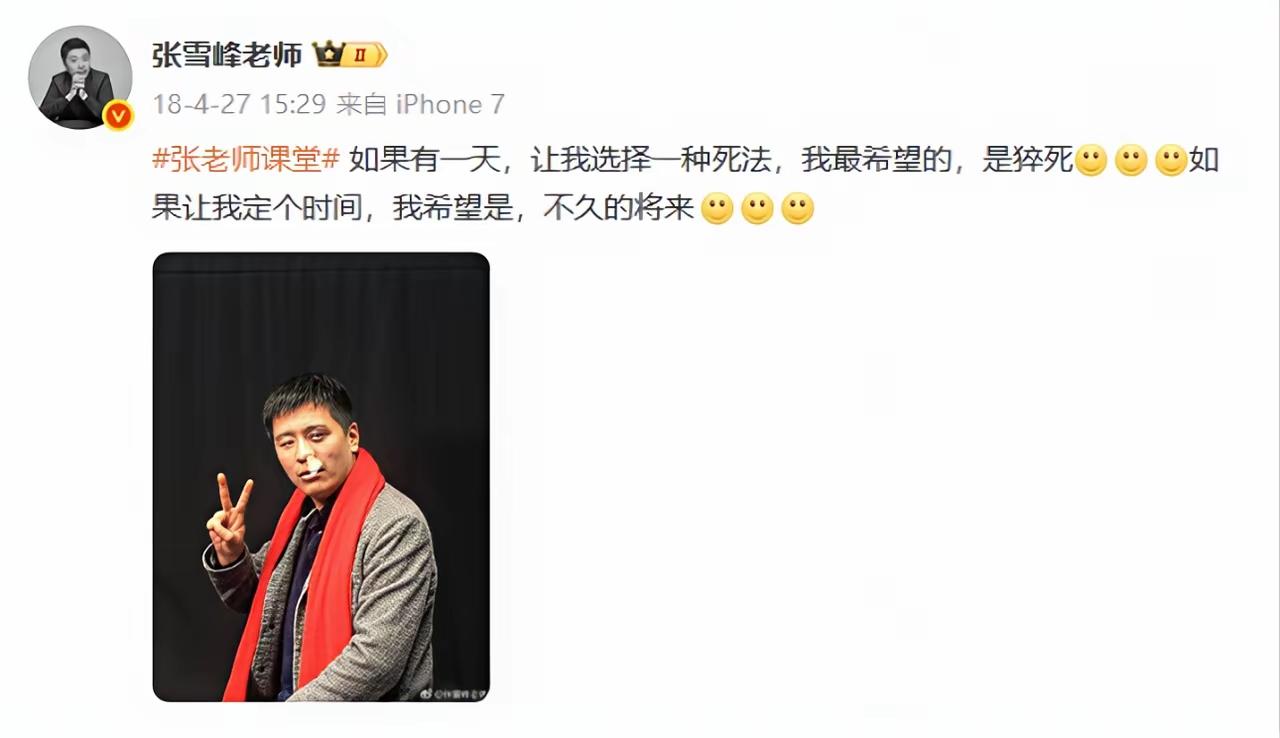Click the orange verified V badge

(x=119, y=115)
